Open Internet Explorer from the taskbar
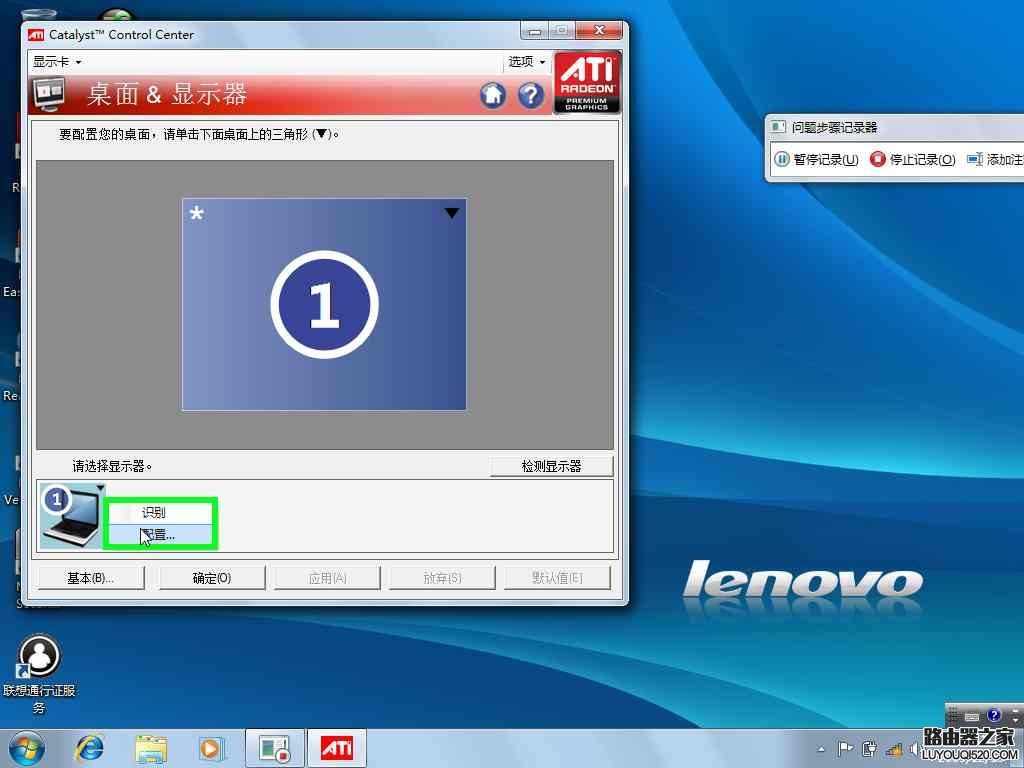The height and width of the screenshot is (768, 1024). coord(89,747)
